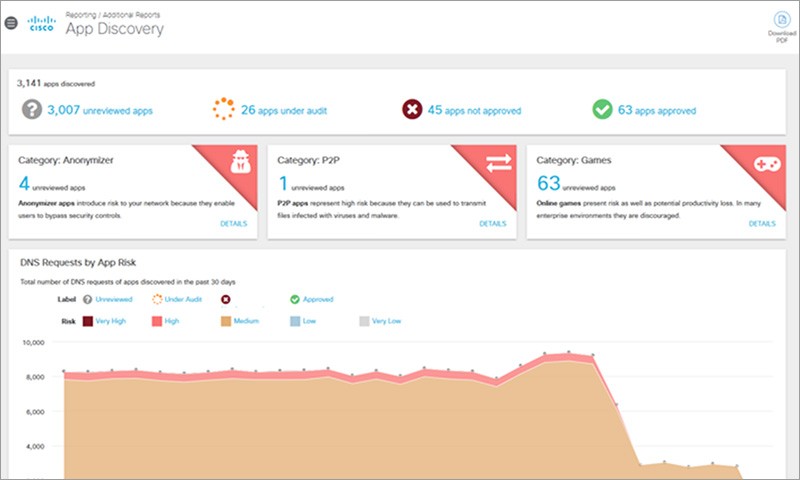This screenshot has width=800, height=480.
Task: Open 3,007 unreviewed apps
Action: 99,110
